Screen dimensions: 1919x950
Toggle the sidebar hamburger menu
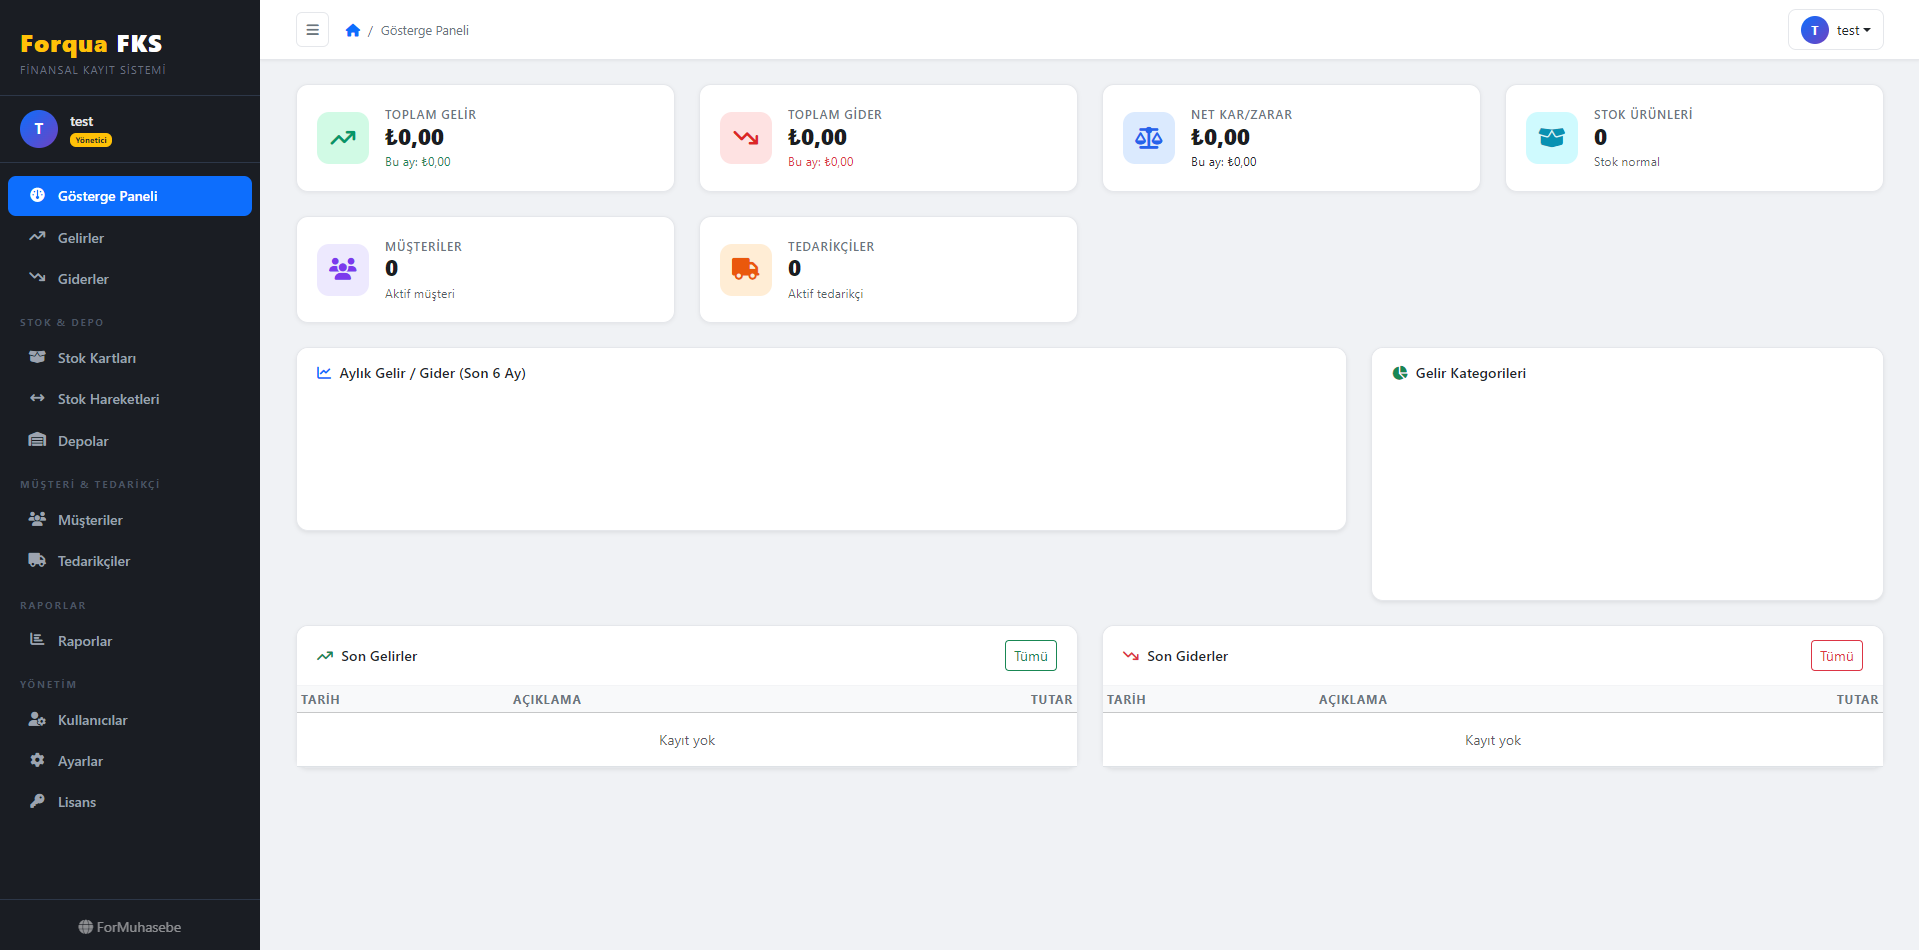(312, 30)
